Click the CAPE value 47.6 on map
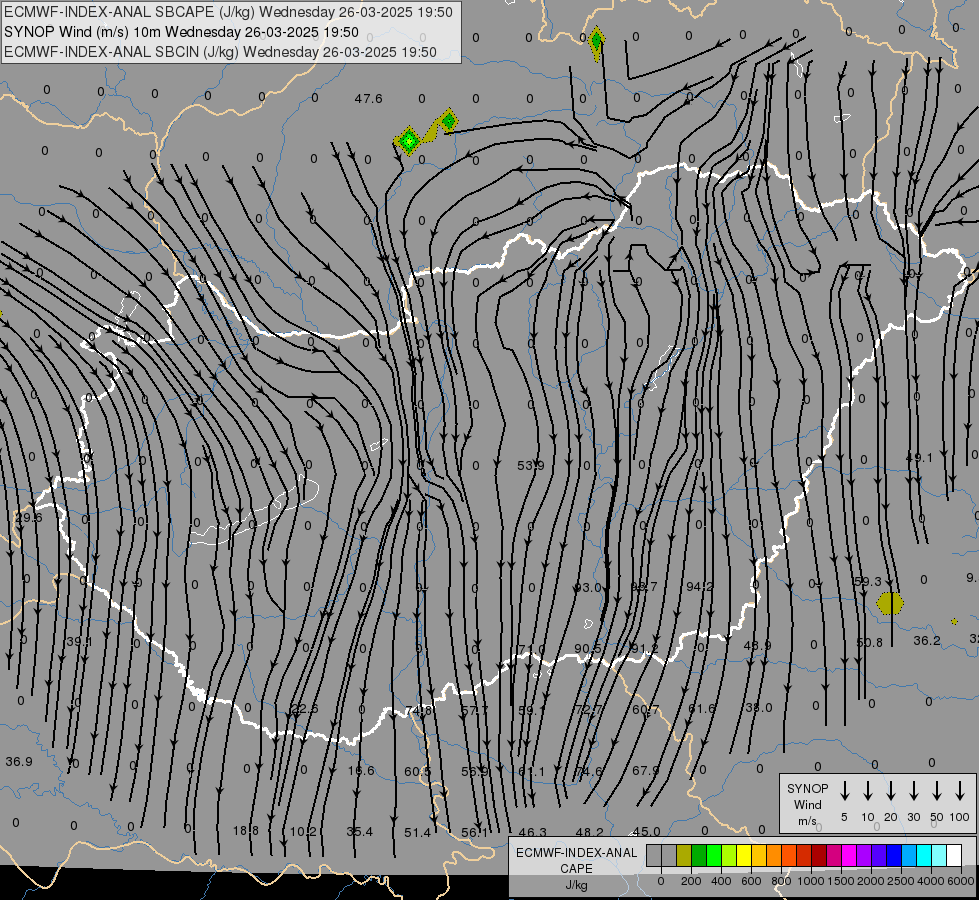 tap(368, 99)
